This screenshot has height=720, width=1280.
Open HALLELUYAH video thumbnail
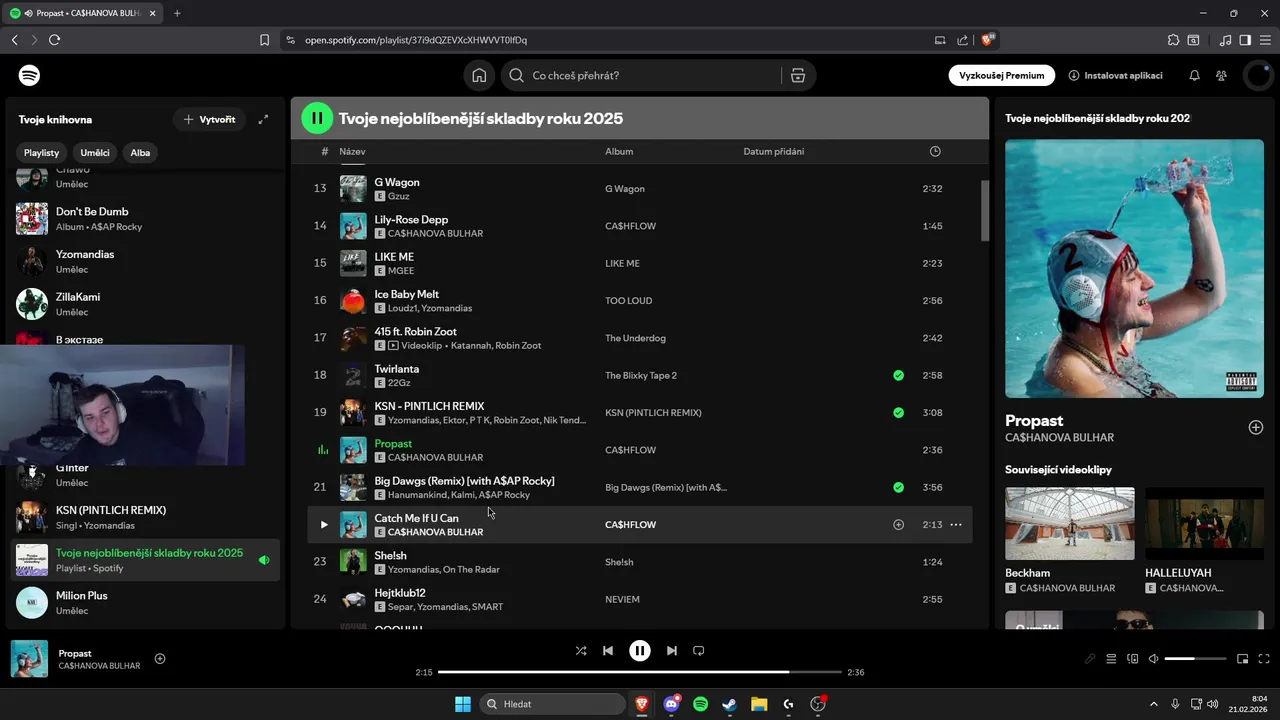1204,523
